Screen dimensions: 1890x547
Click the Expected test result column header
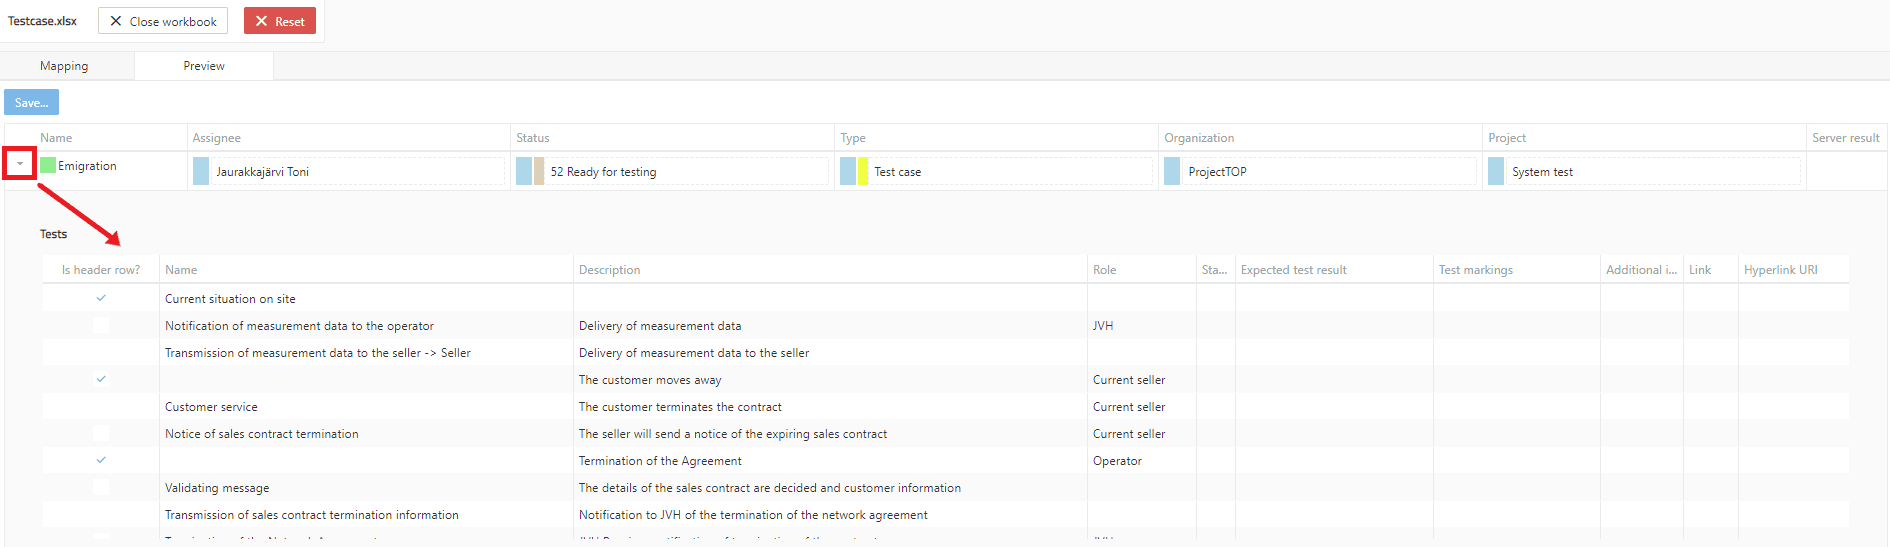(x=1335, y=270)
